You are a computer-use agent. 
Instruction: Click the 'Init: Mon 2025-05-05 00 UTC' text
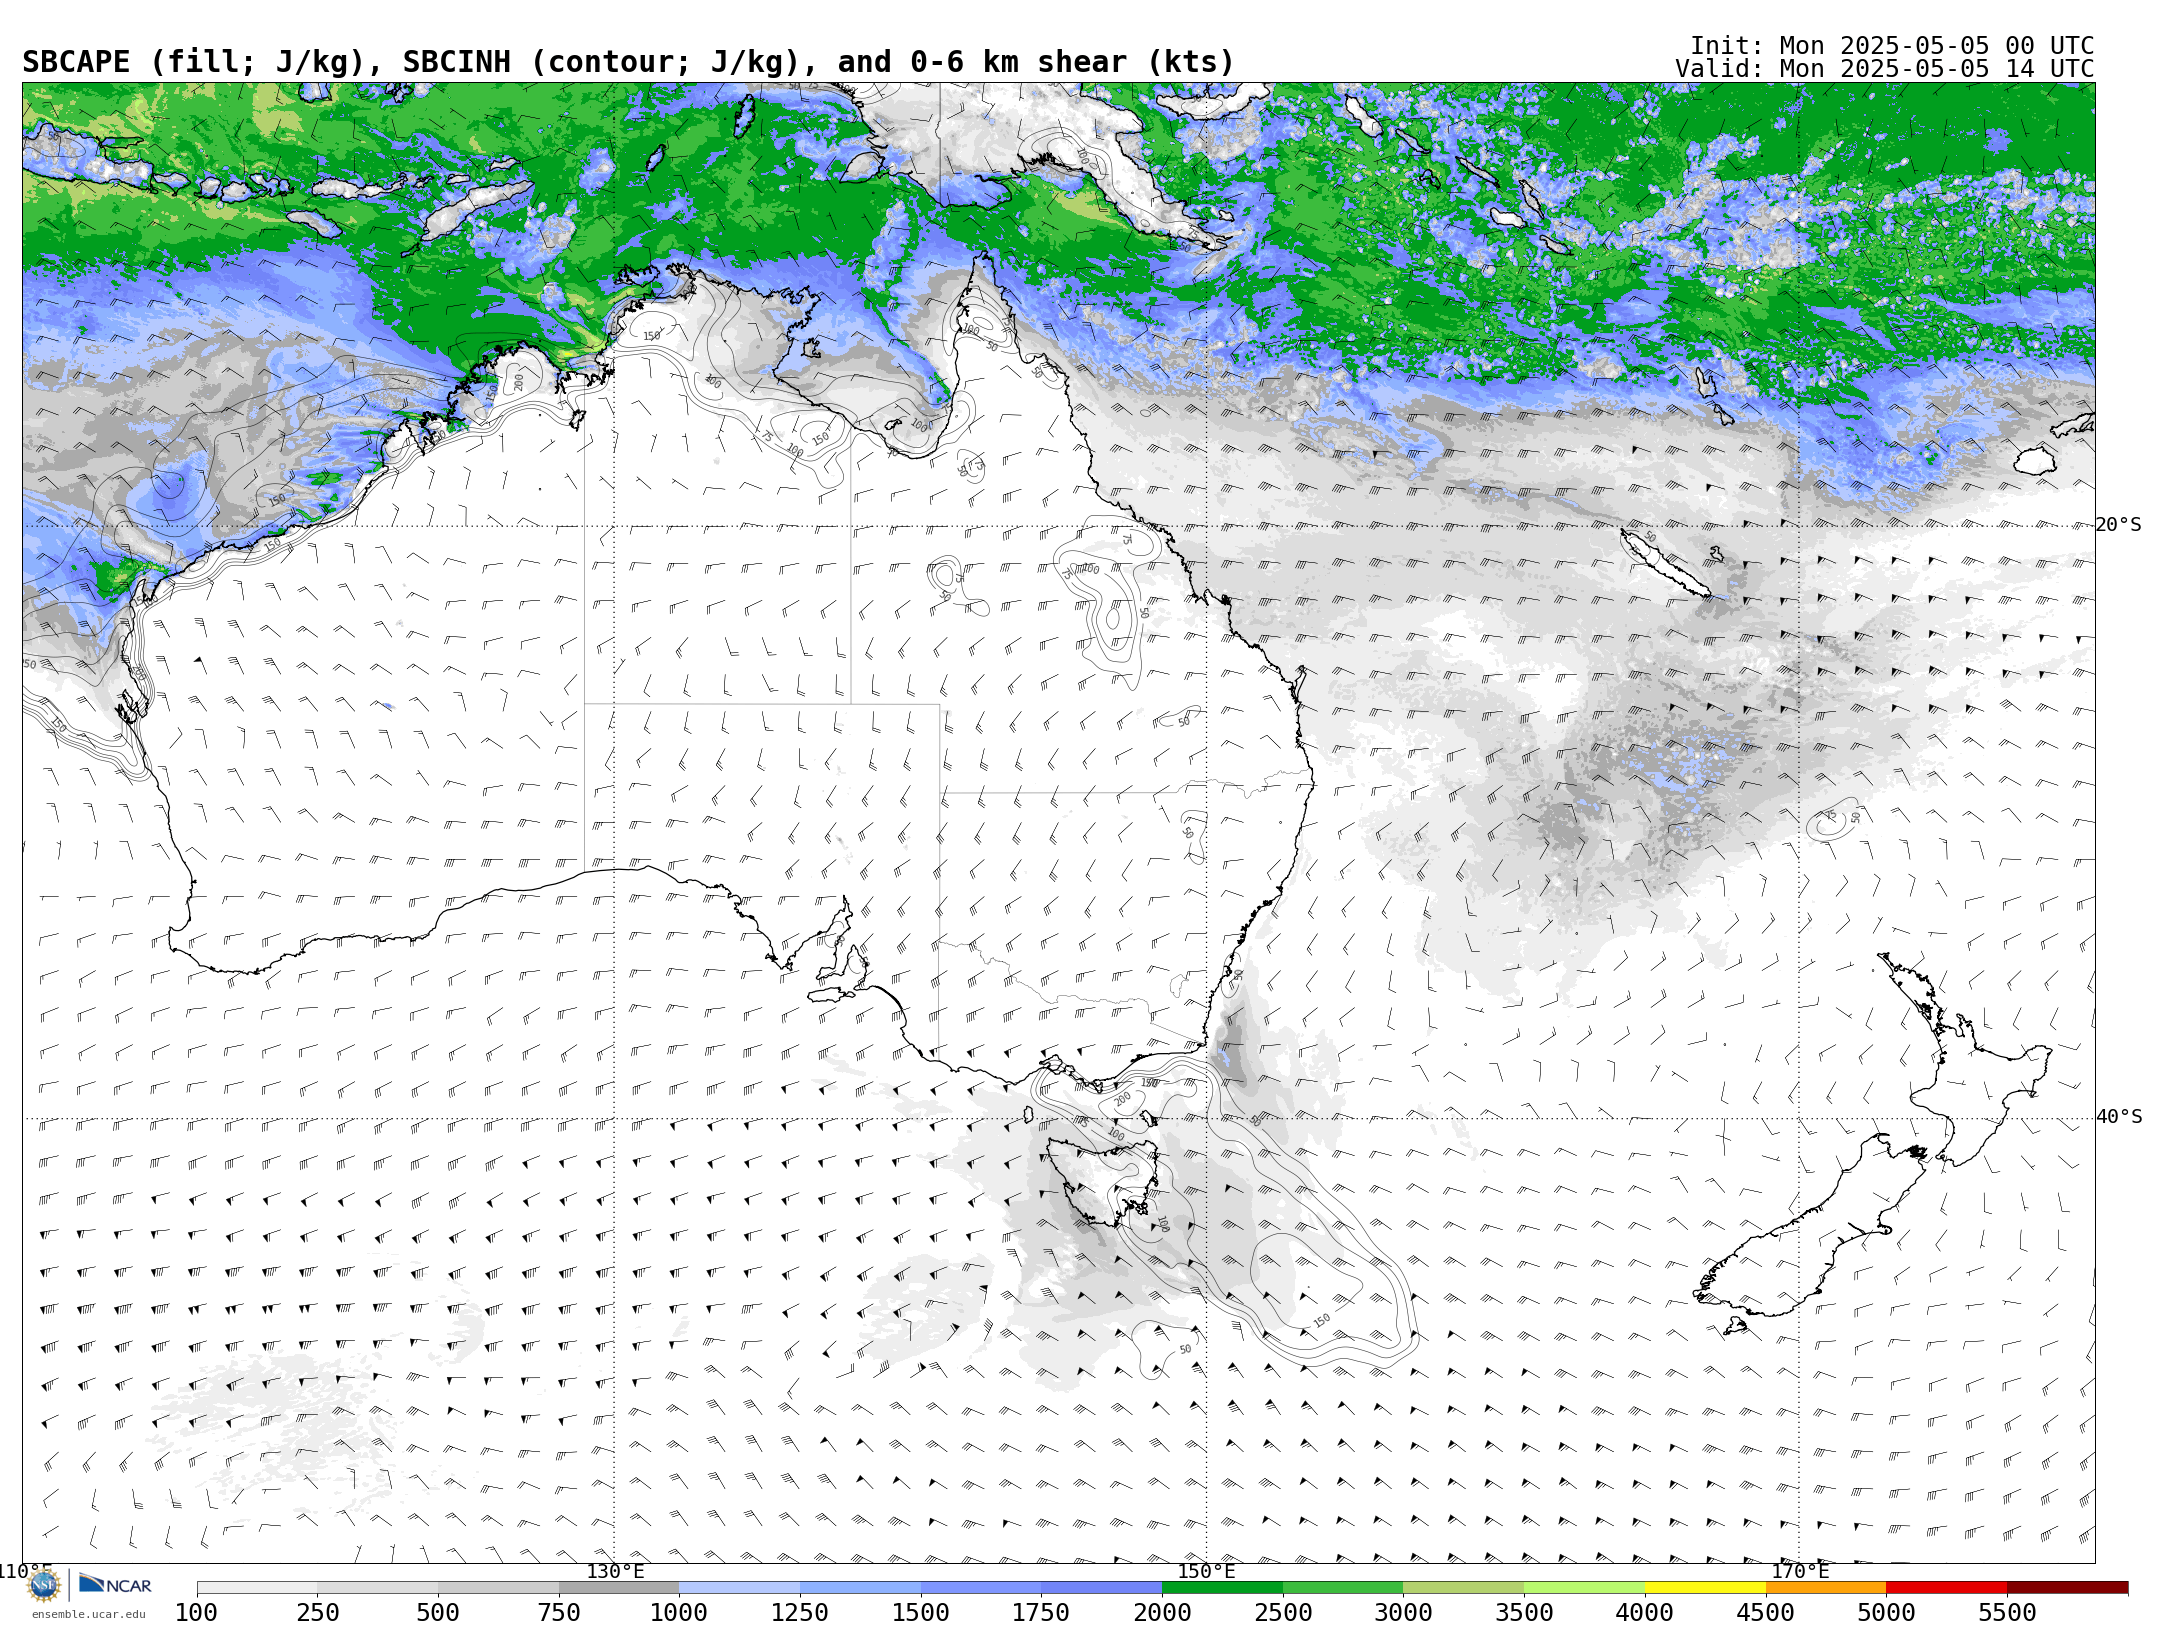1892,46
